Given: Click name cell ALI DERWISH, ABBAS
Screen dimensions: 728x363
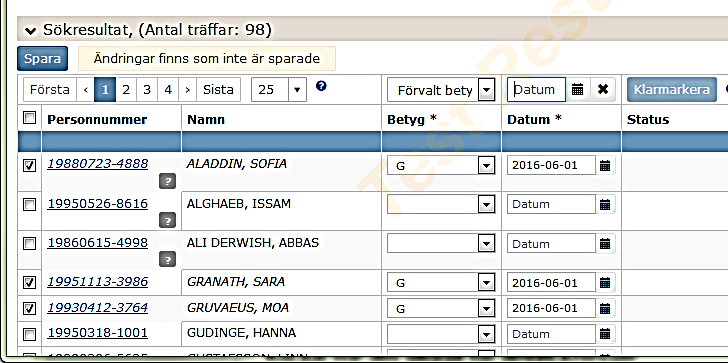Looking at the screenshot, I should tap(253, 243).
